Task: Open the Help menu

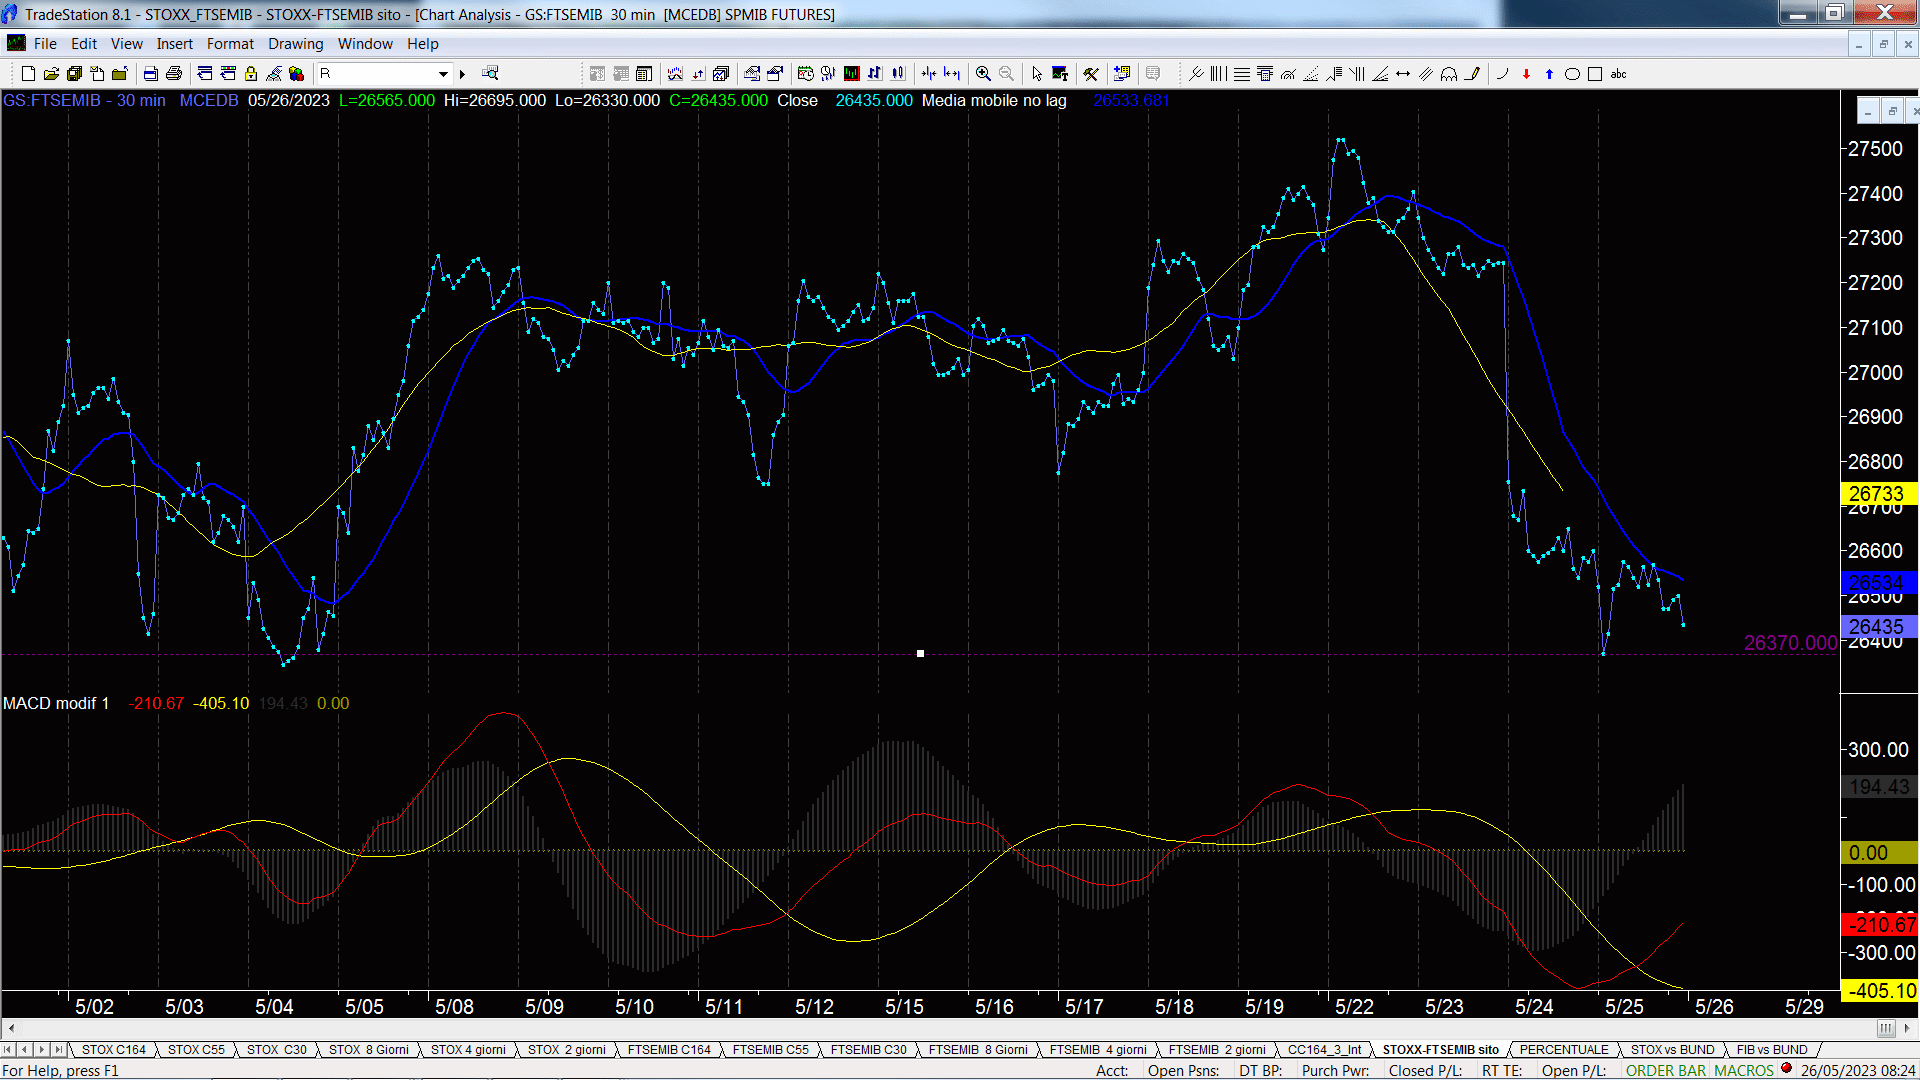Action: (x=422, y=44)
